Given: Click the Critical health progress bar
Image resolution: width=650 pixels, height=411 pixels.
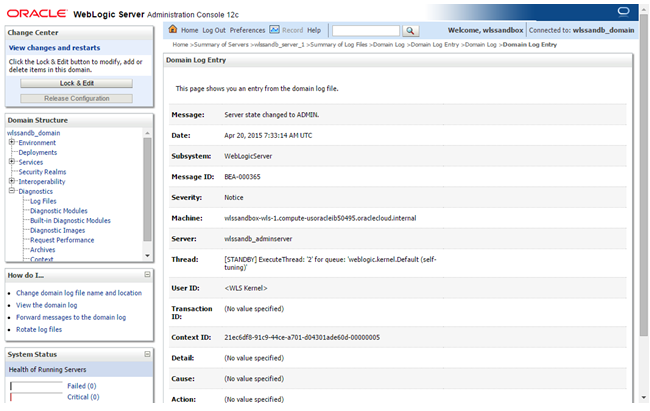Looking at the screenshot, I should pos(36,397).
